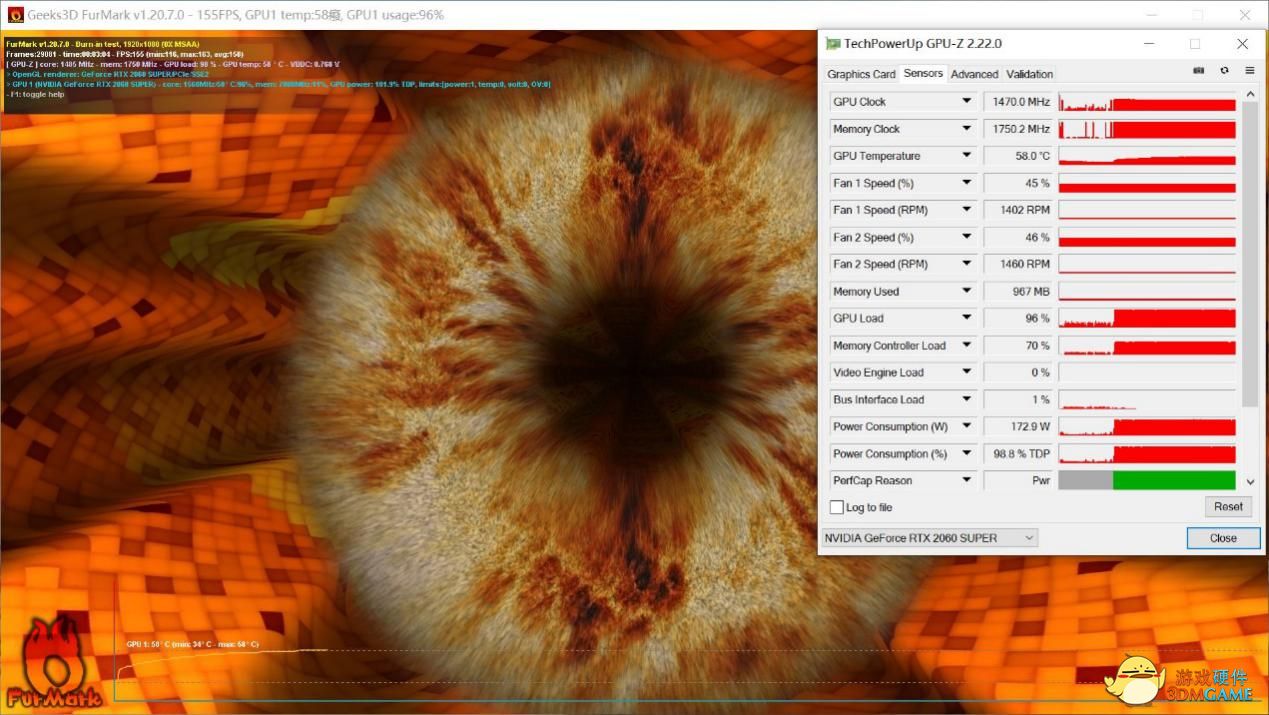Open the Fan 2 Speed (RPM) dropdown
This screenshot has width=1269, height=715.
click(967, 264)
